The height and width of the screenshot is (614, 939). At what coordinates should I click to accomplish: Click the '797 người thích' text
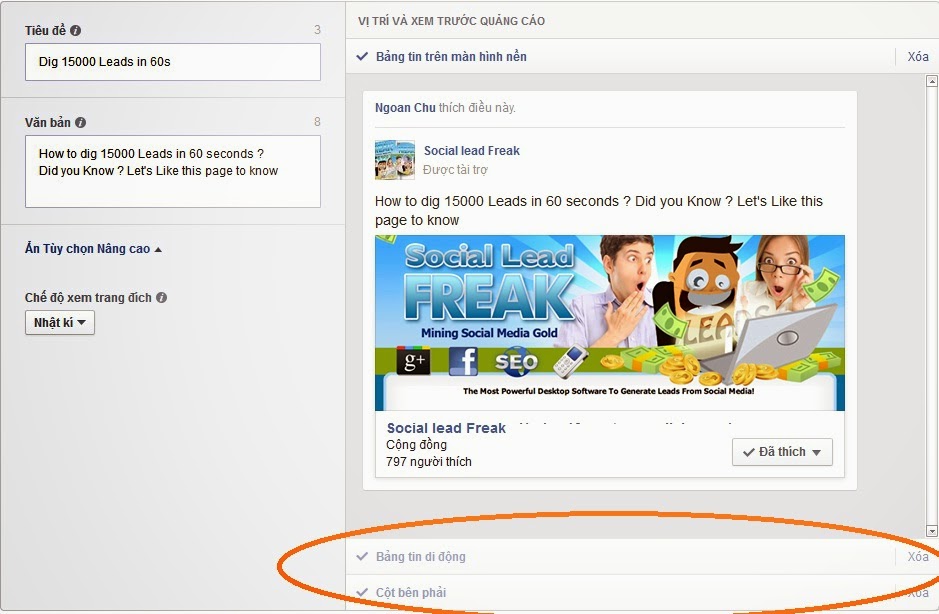(x=429, y=462)
